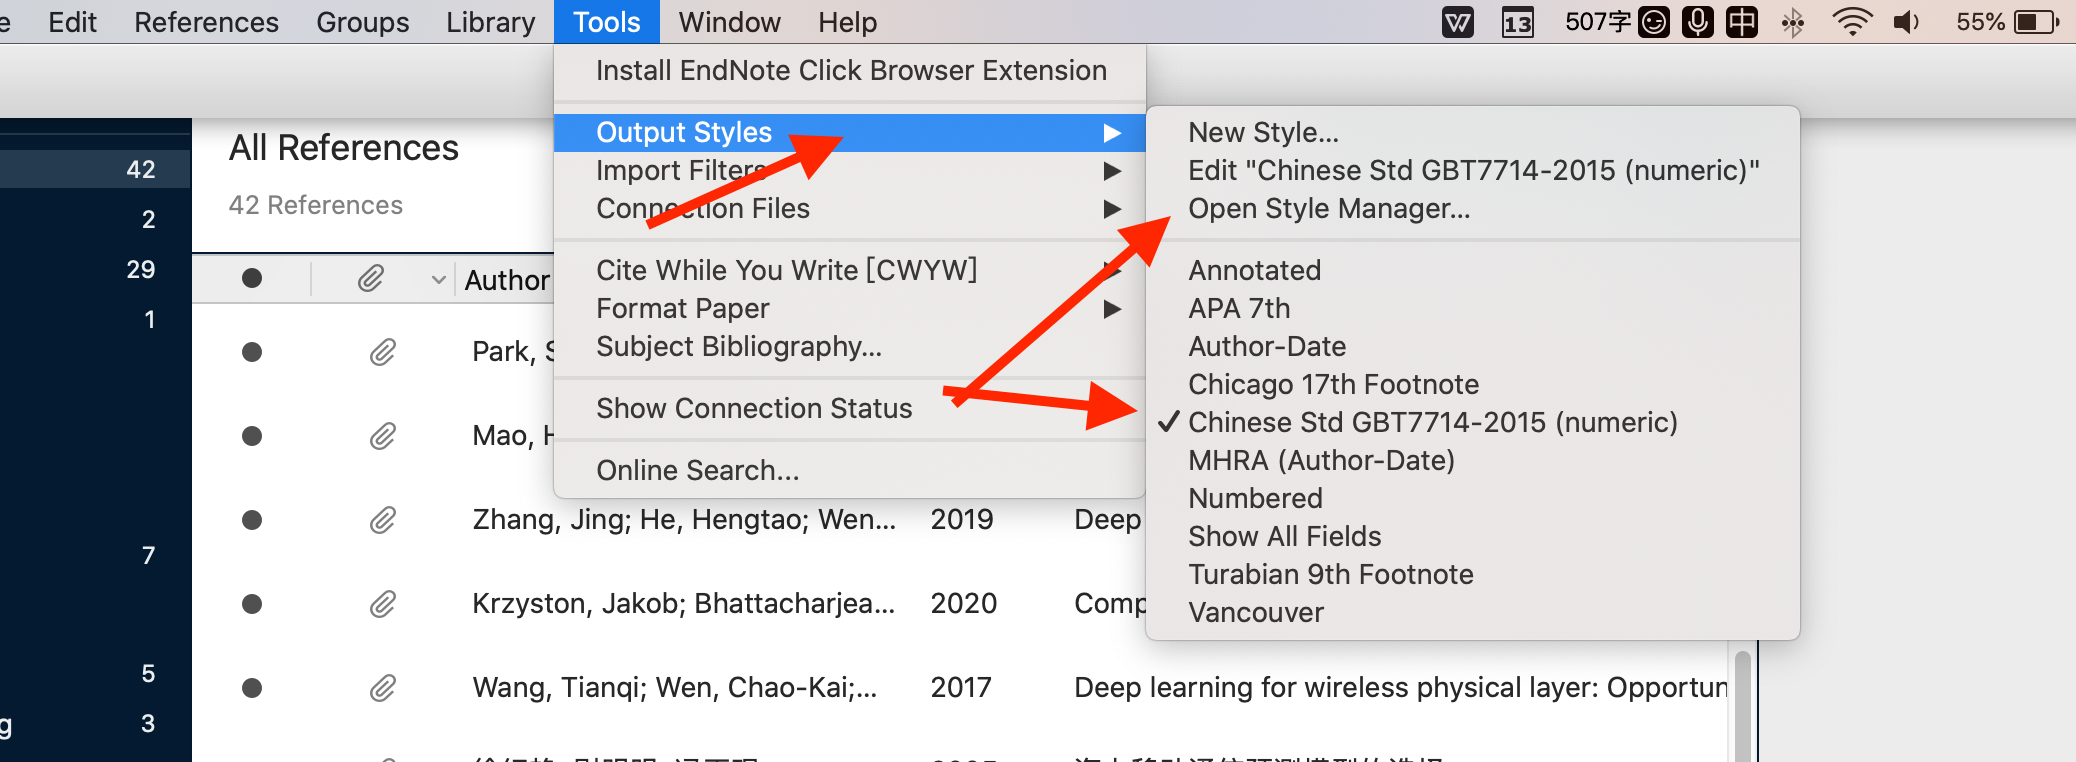Toggle read dot in the Mao row
Image resolution: width=2076 pixels, height=762 pixels.
252,436
